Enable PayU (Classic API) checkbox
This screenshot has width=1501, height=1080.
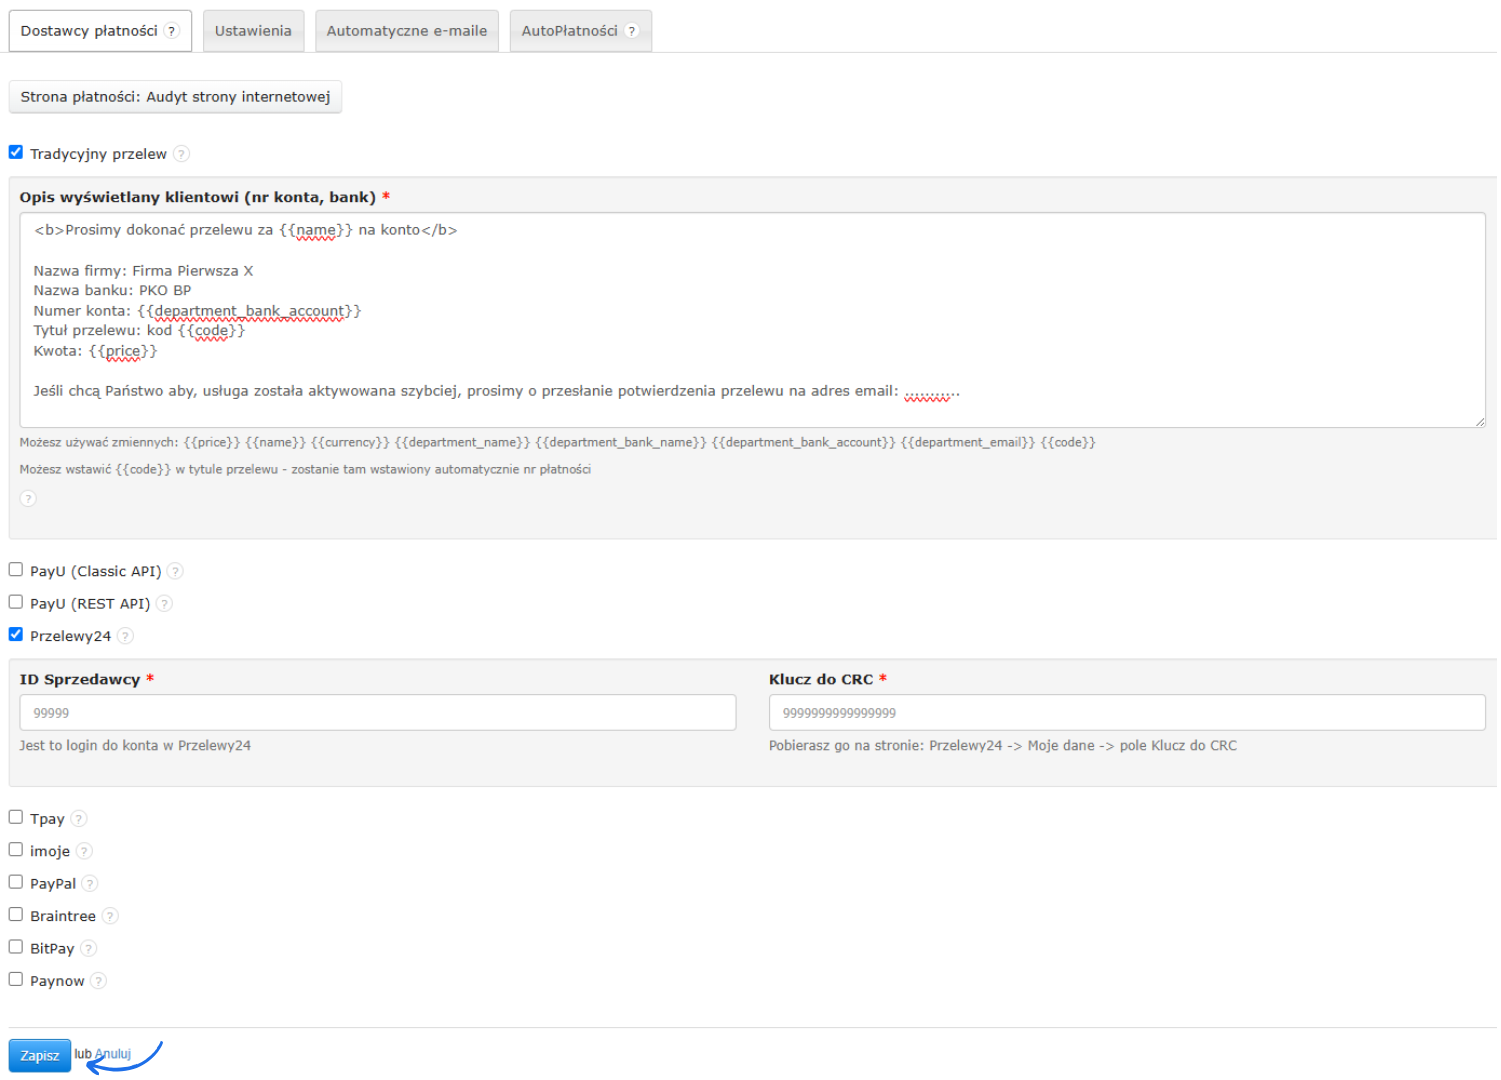pos(16,570)
